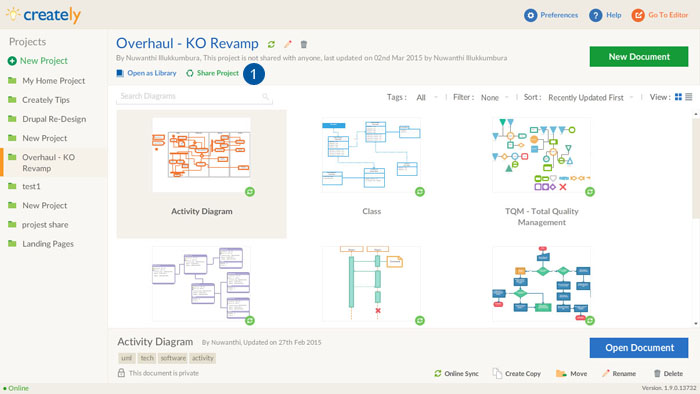This screenshot has height=394, width=700.
Task: Click the Online status indicator
Action: point(16,388)
